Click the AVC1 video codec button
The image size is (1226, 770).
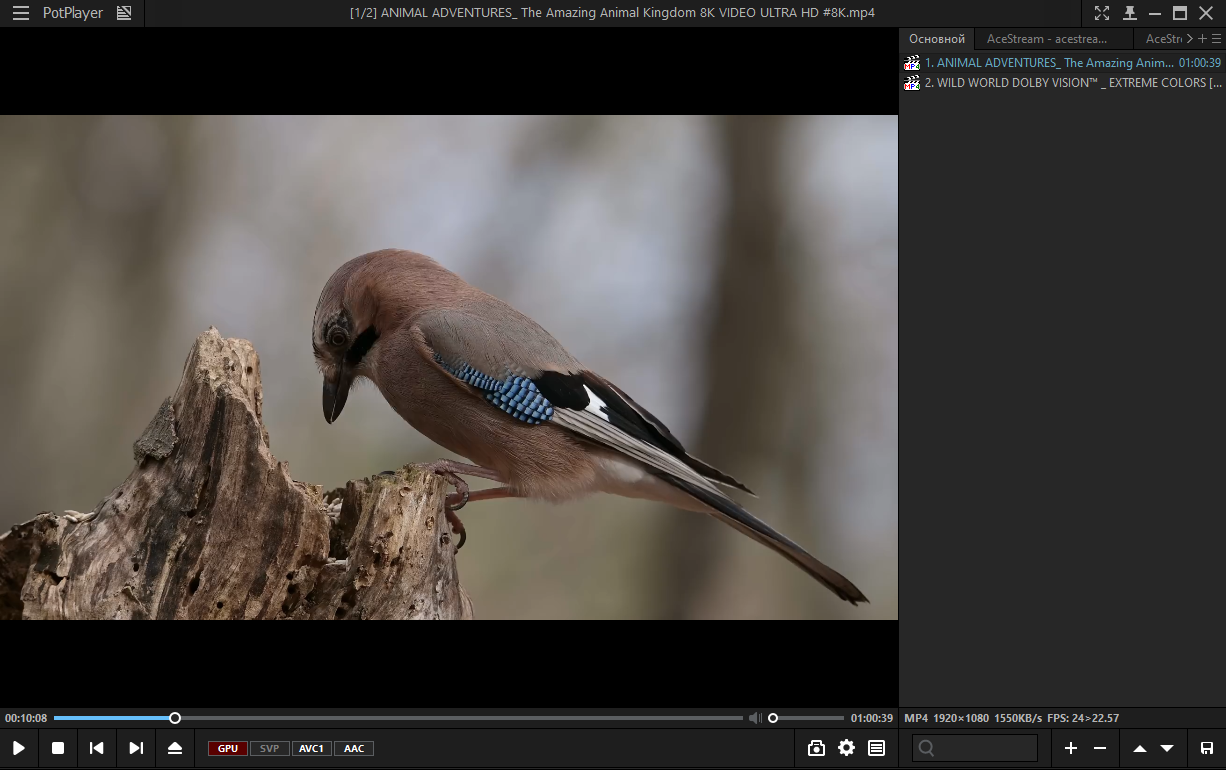point(311,748)
